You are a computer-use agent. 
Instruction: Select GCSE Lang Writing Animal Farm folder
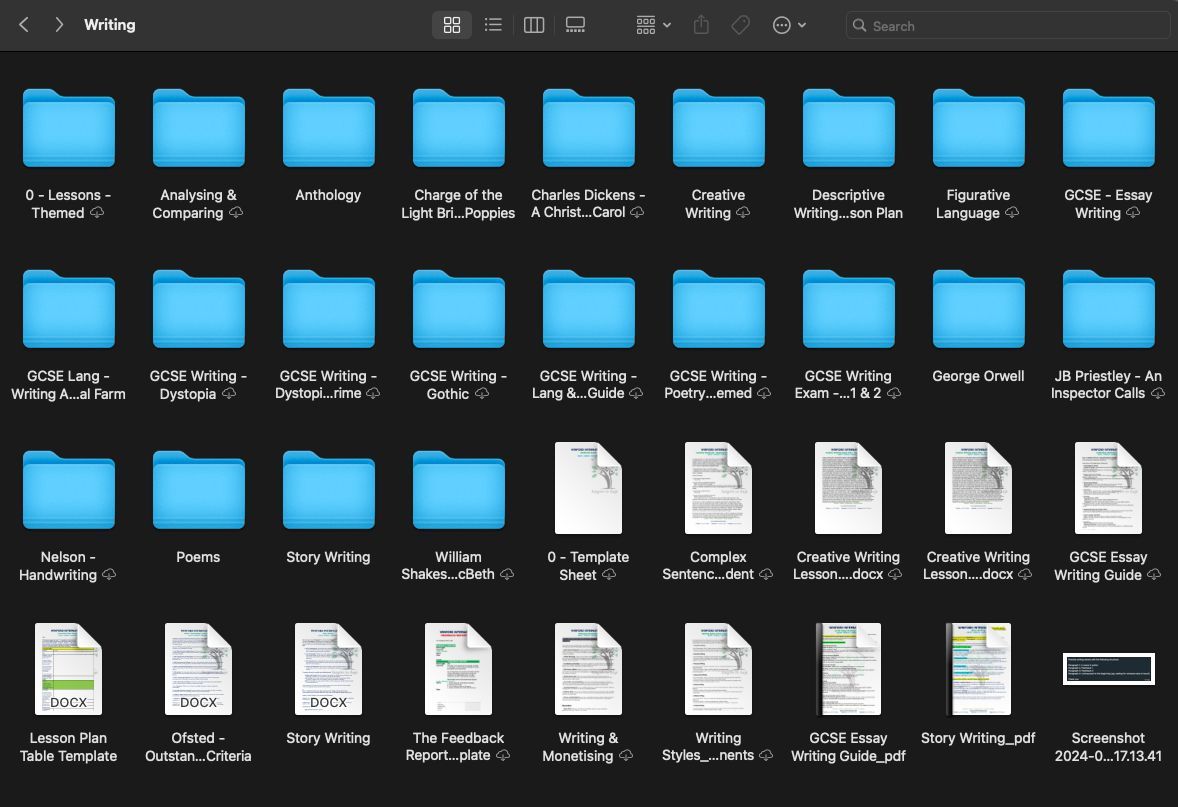point(68,309)
